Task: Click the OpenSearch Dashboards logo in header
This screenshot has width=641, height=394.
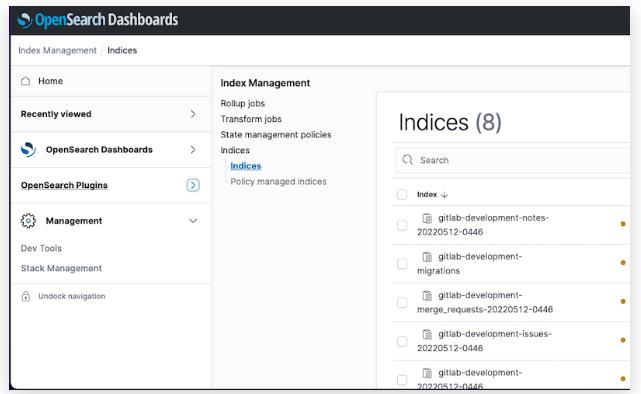Action: [x=98, y=20]
